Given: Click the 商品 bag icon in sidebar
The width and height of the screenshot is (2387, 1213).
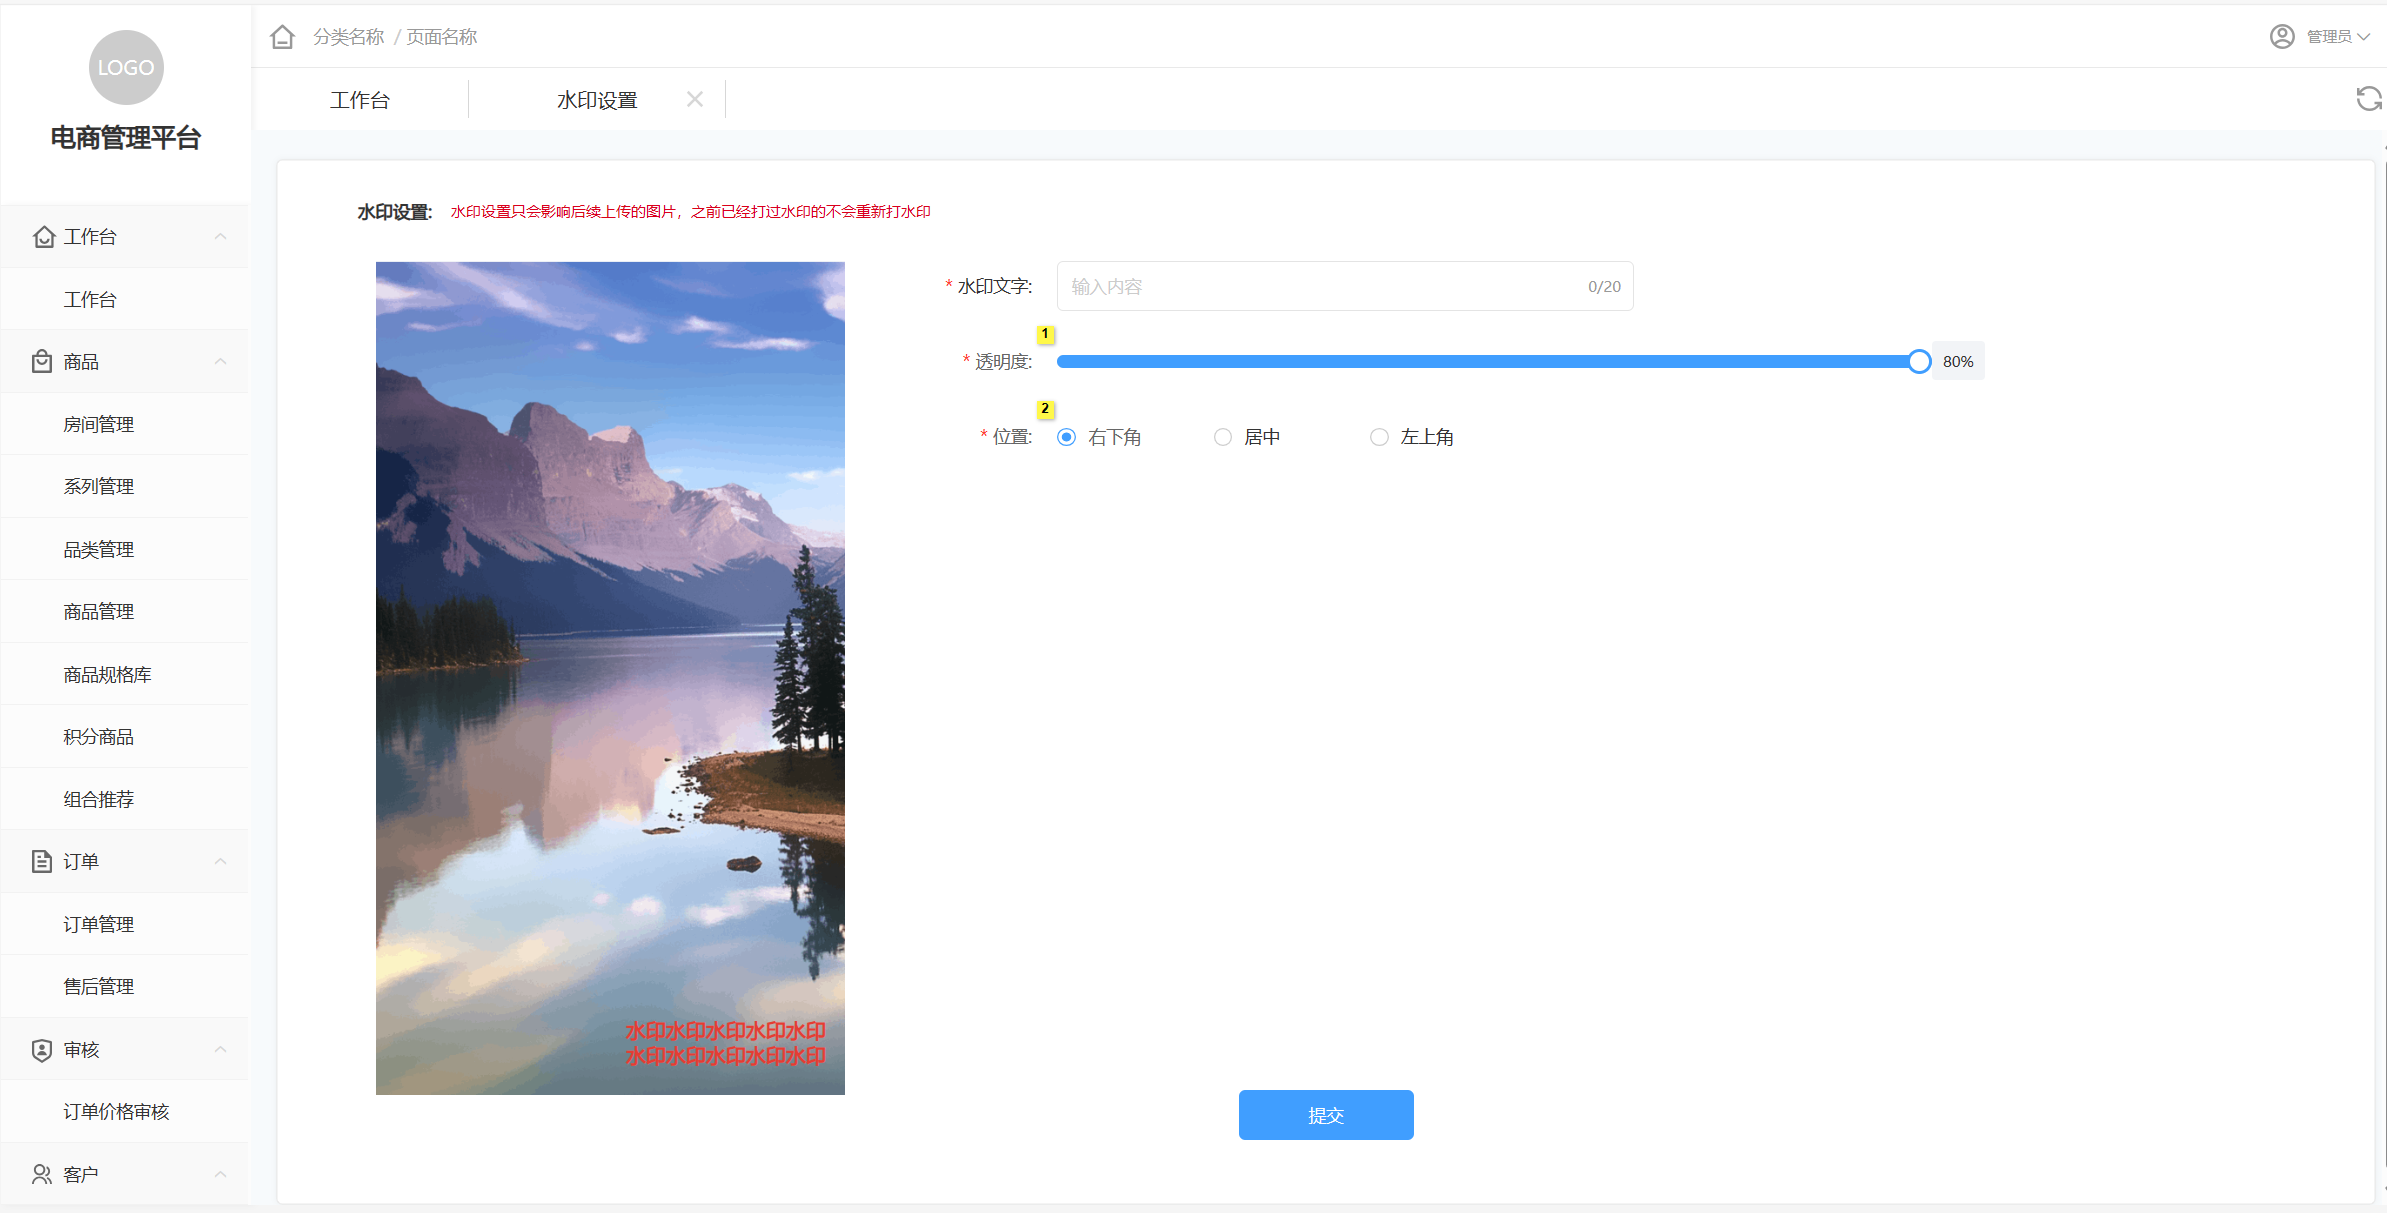Looking at the screenshot, I should tap(42, 362).
